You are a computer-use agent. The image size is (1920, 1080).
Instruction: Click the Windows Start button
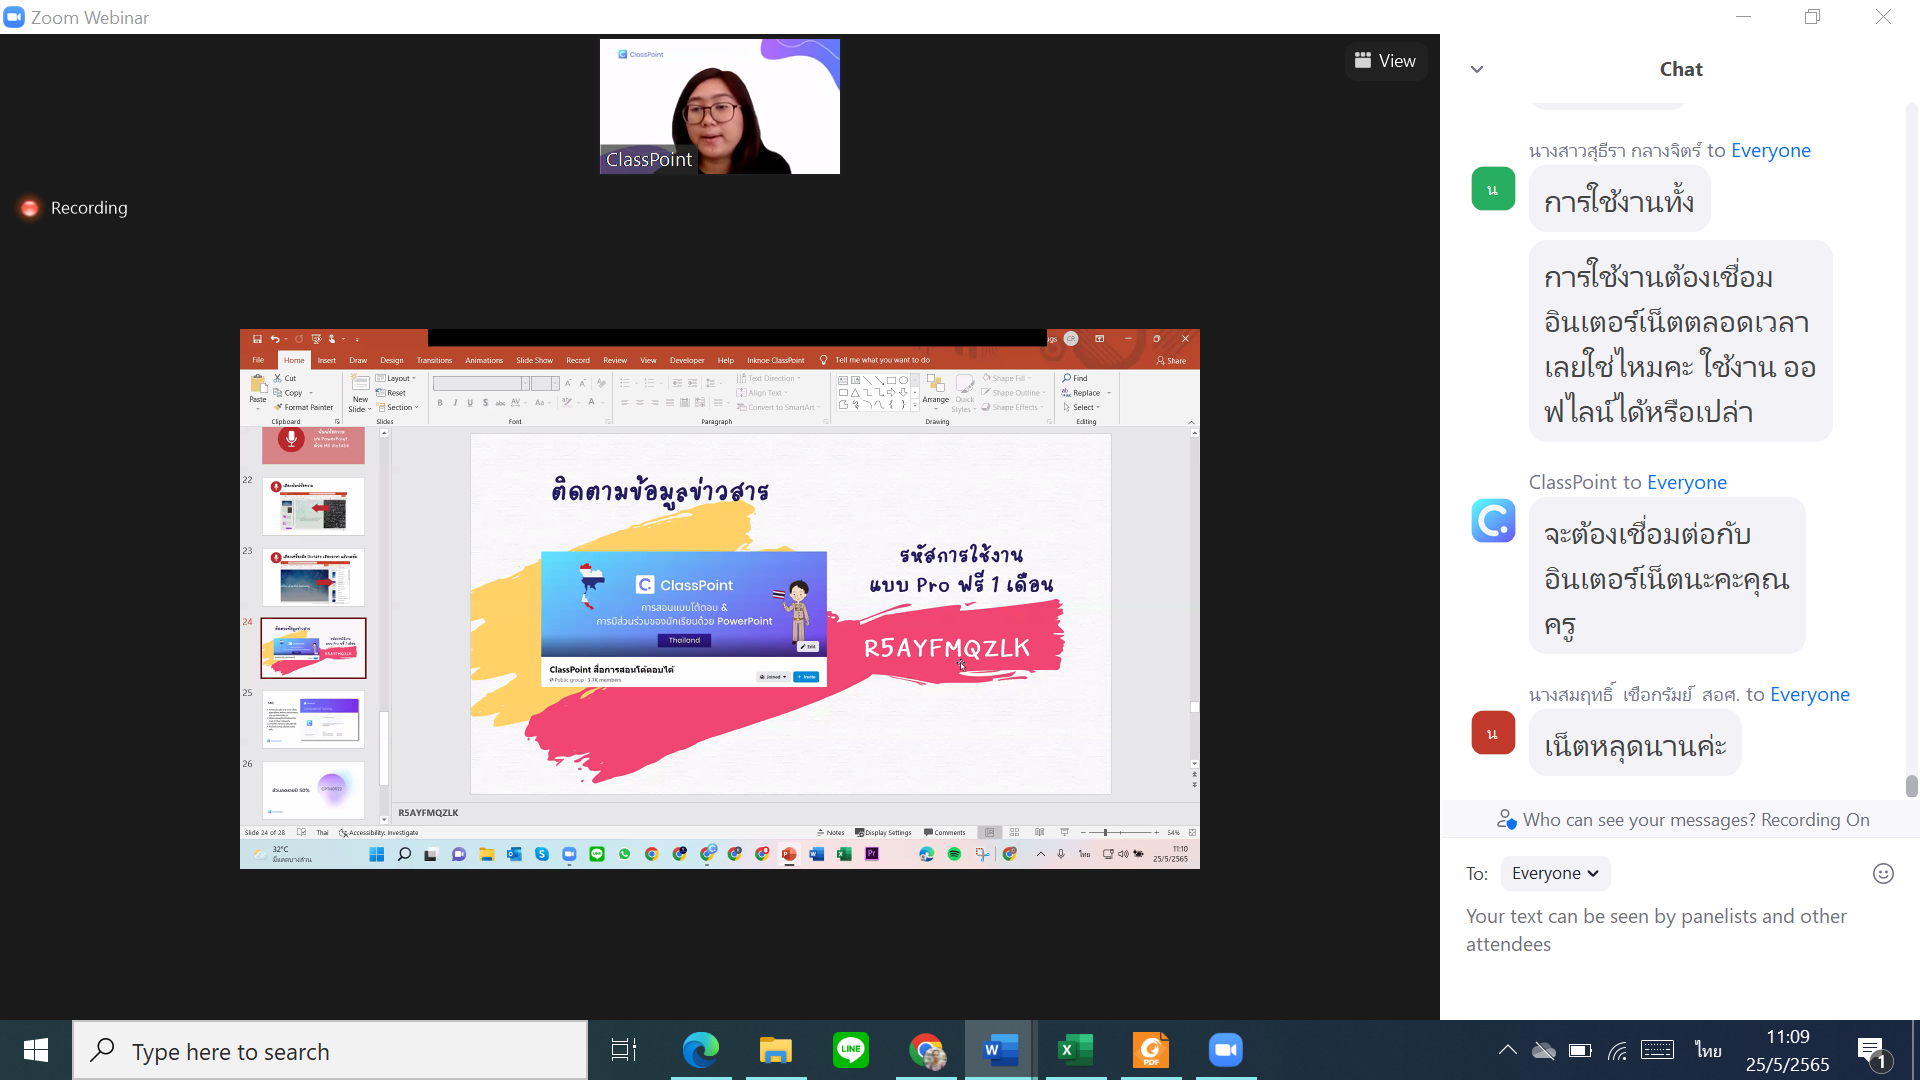click(36, 1050)
